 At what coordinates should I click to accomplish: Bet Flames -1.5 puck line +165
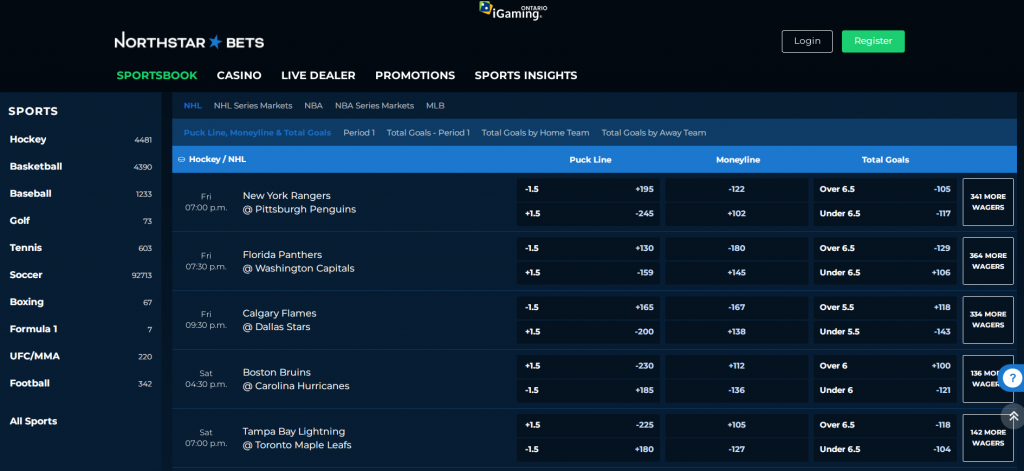click(x=588, y=307)
